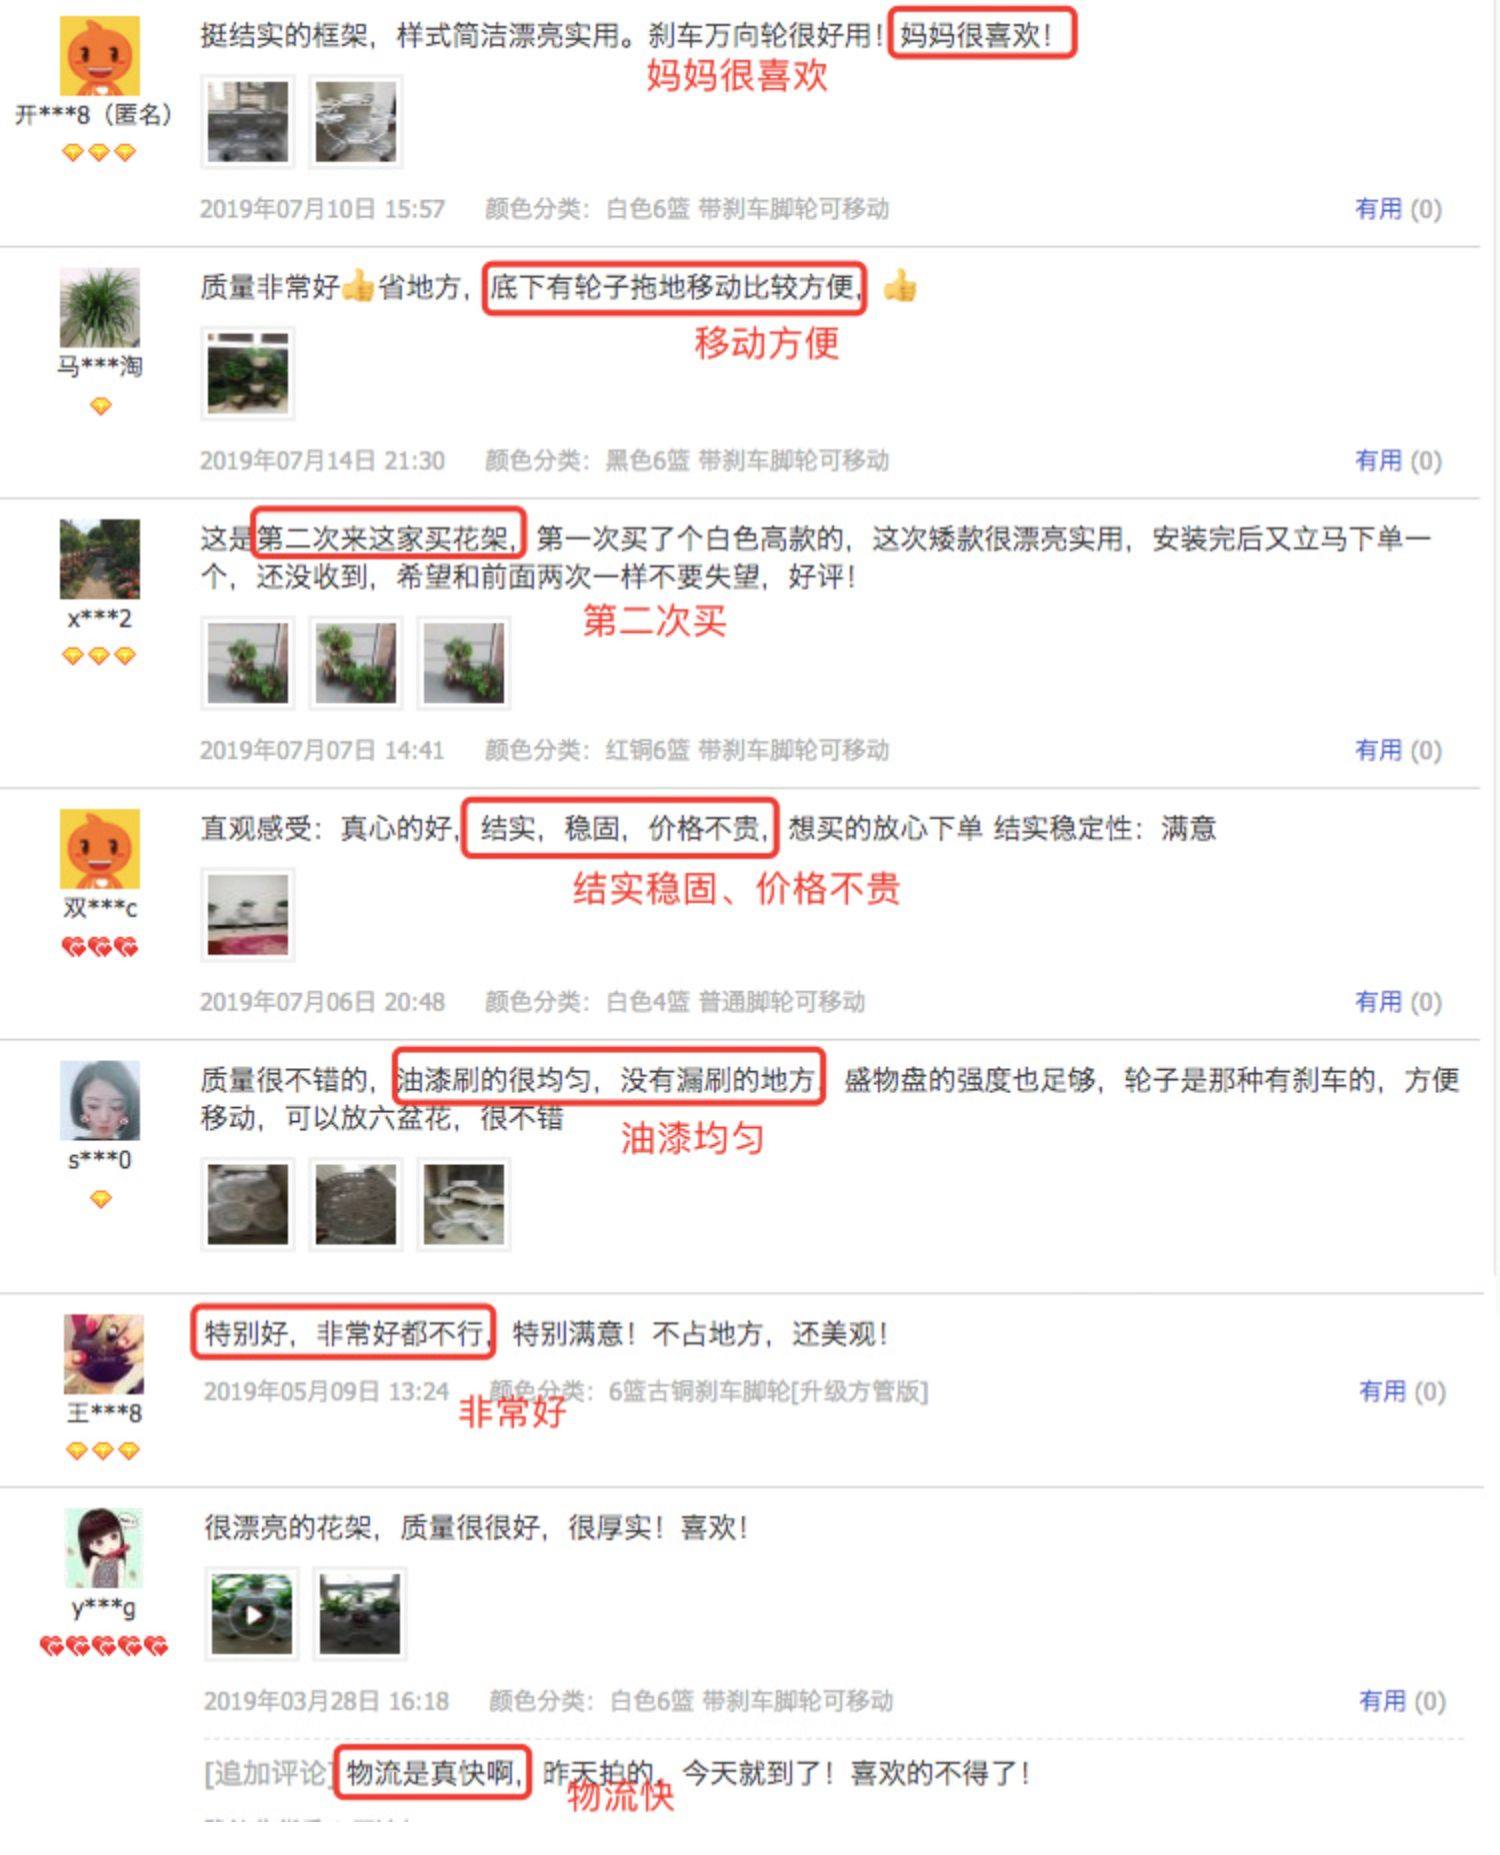The height and width of the screenshot is (1855, 1500).
Task: Open third photo in x***2's review
Action: pos(464,663)
